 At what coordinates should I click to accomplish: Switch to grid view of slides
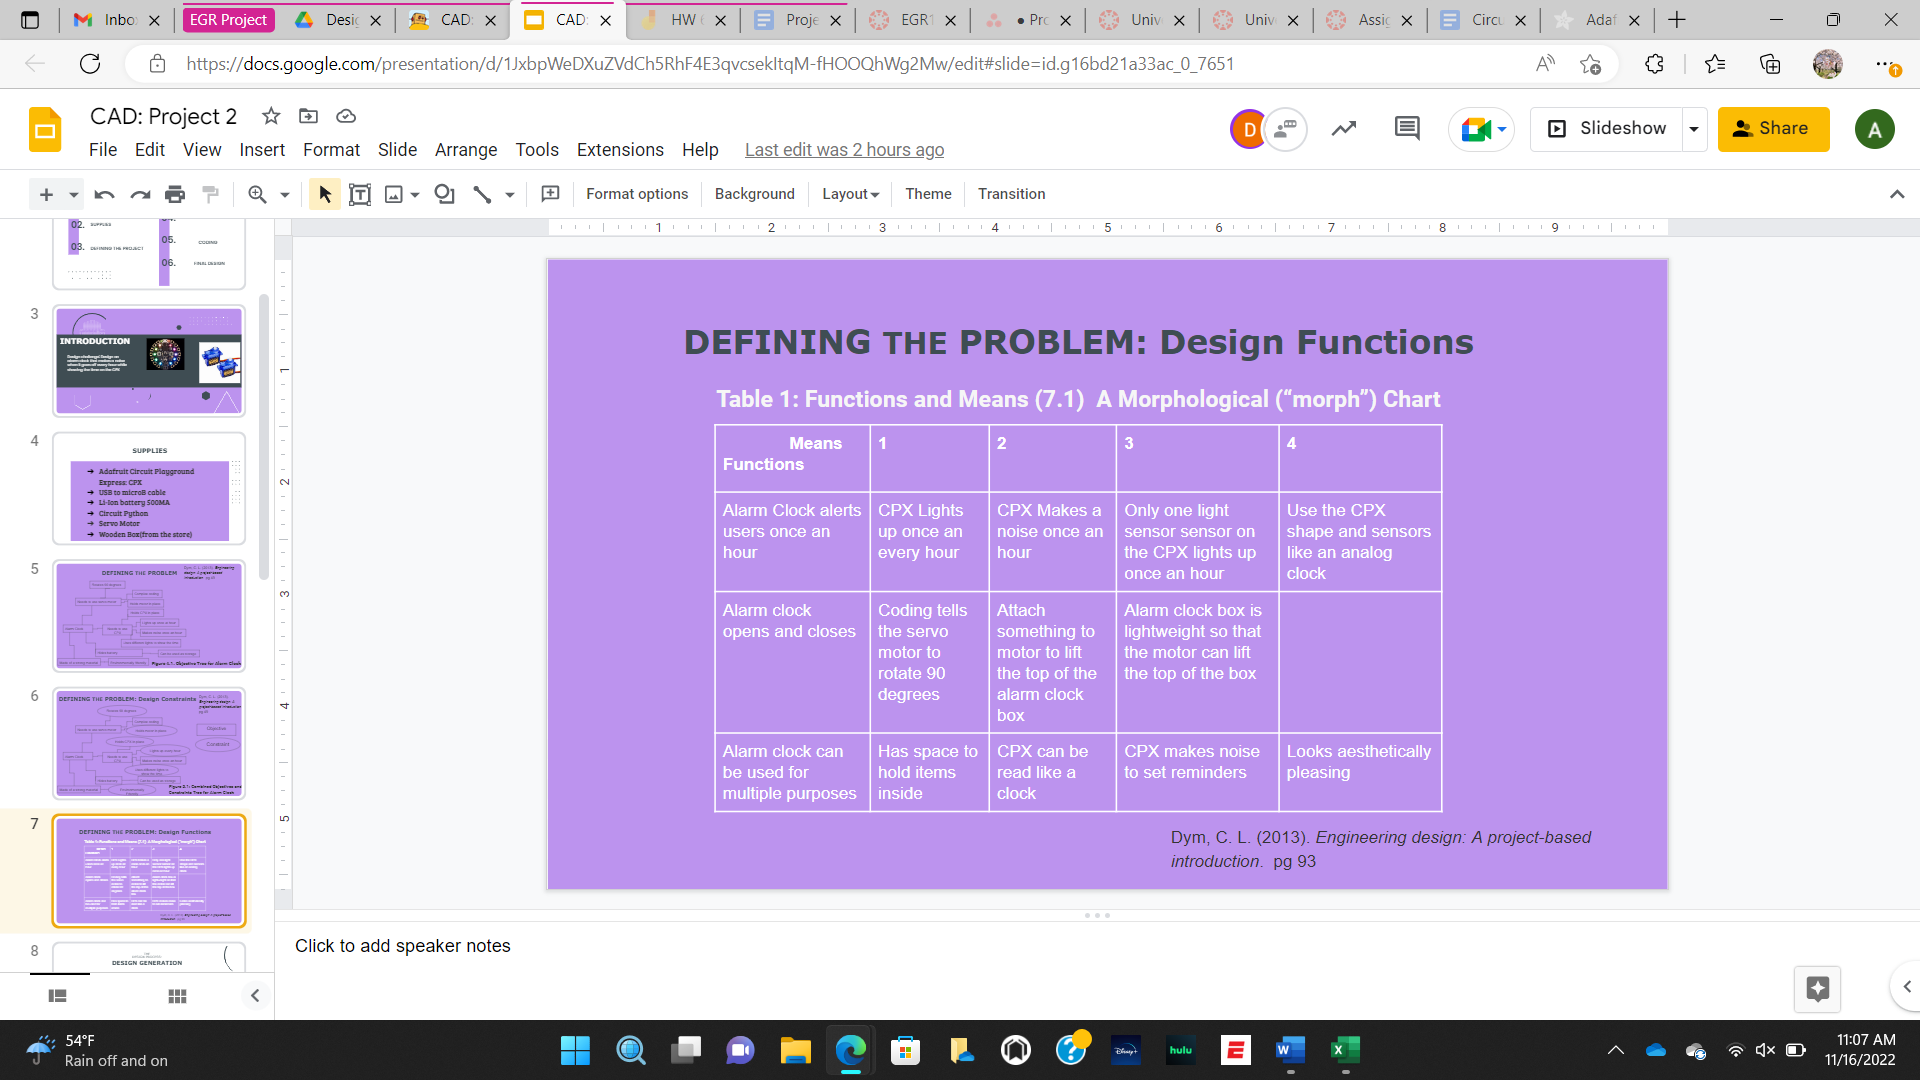tap(177, 995)
